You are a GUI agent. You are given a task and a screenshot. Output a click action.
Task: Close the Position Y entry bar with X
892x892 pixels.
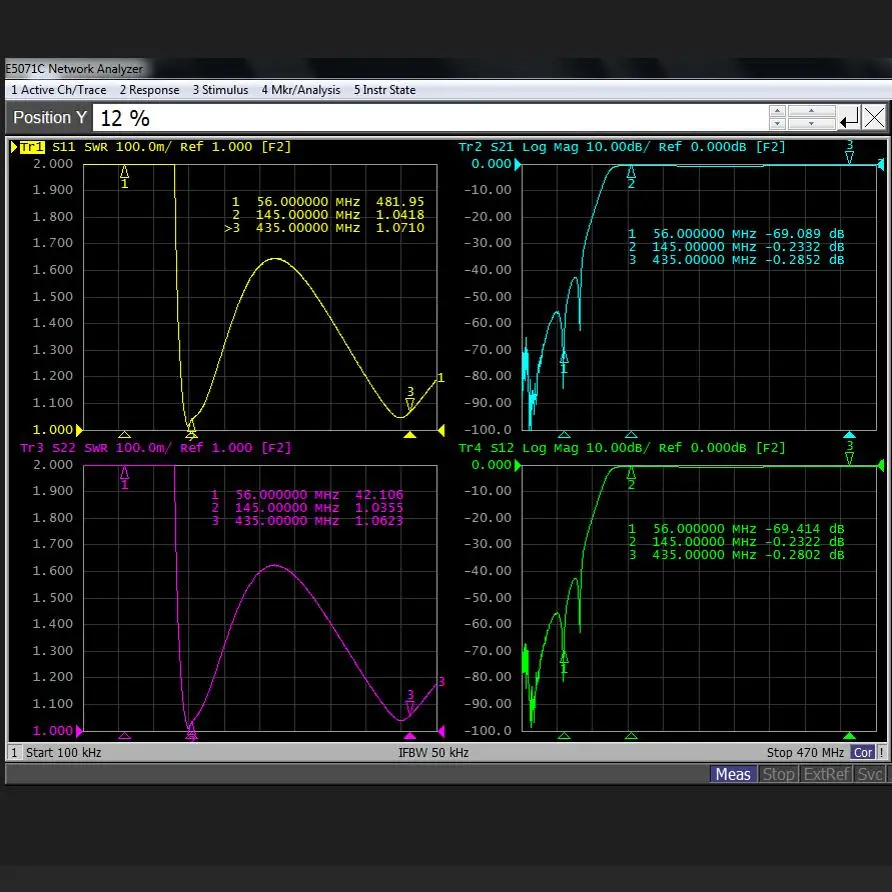[x=874, y=118]
